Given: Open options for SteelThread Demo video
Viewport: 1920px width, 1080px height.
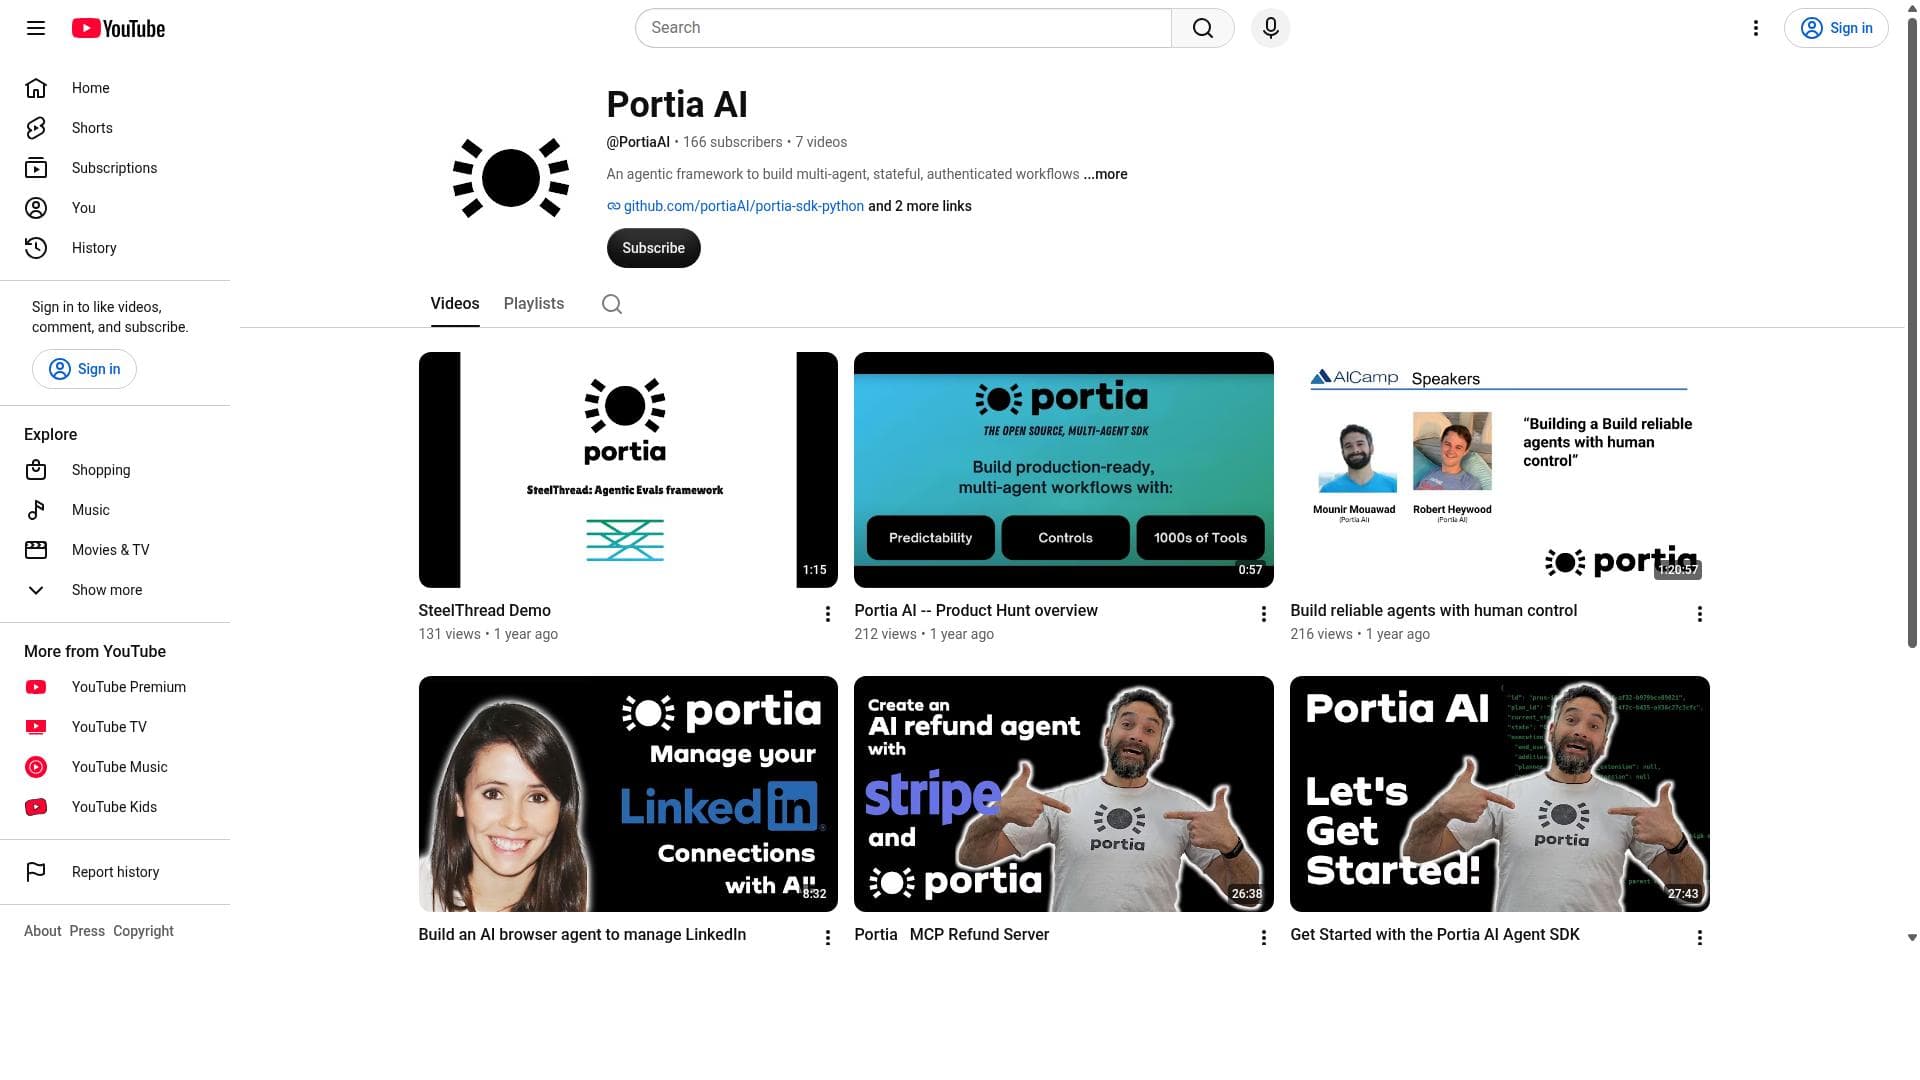Looking at the screenshot, I should point(827,614).
